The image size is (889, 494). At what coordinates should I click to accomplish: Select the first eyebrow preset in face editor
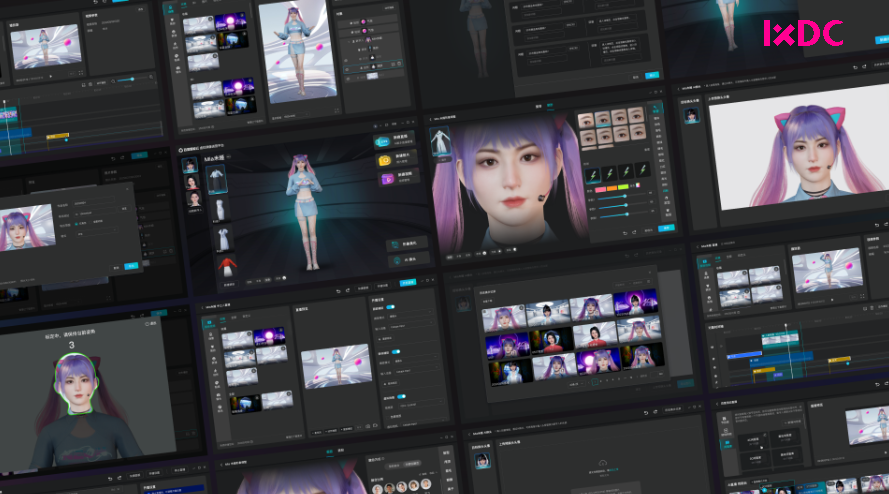(x=586, y=121)
